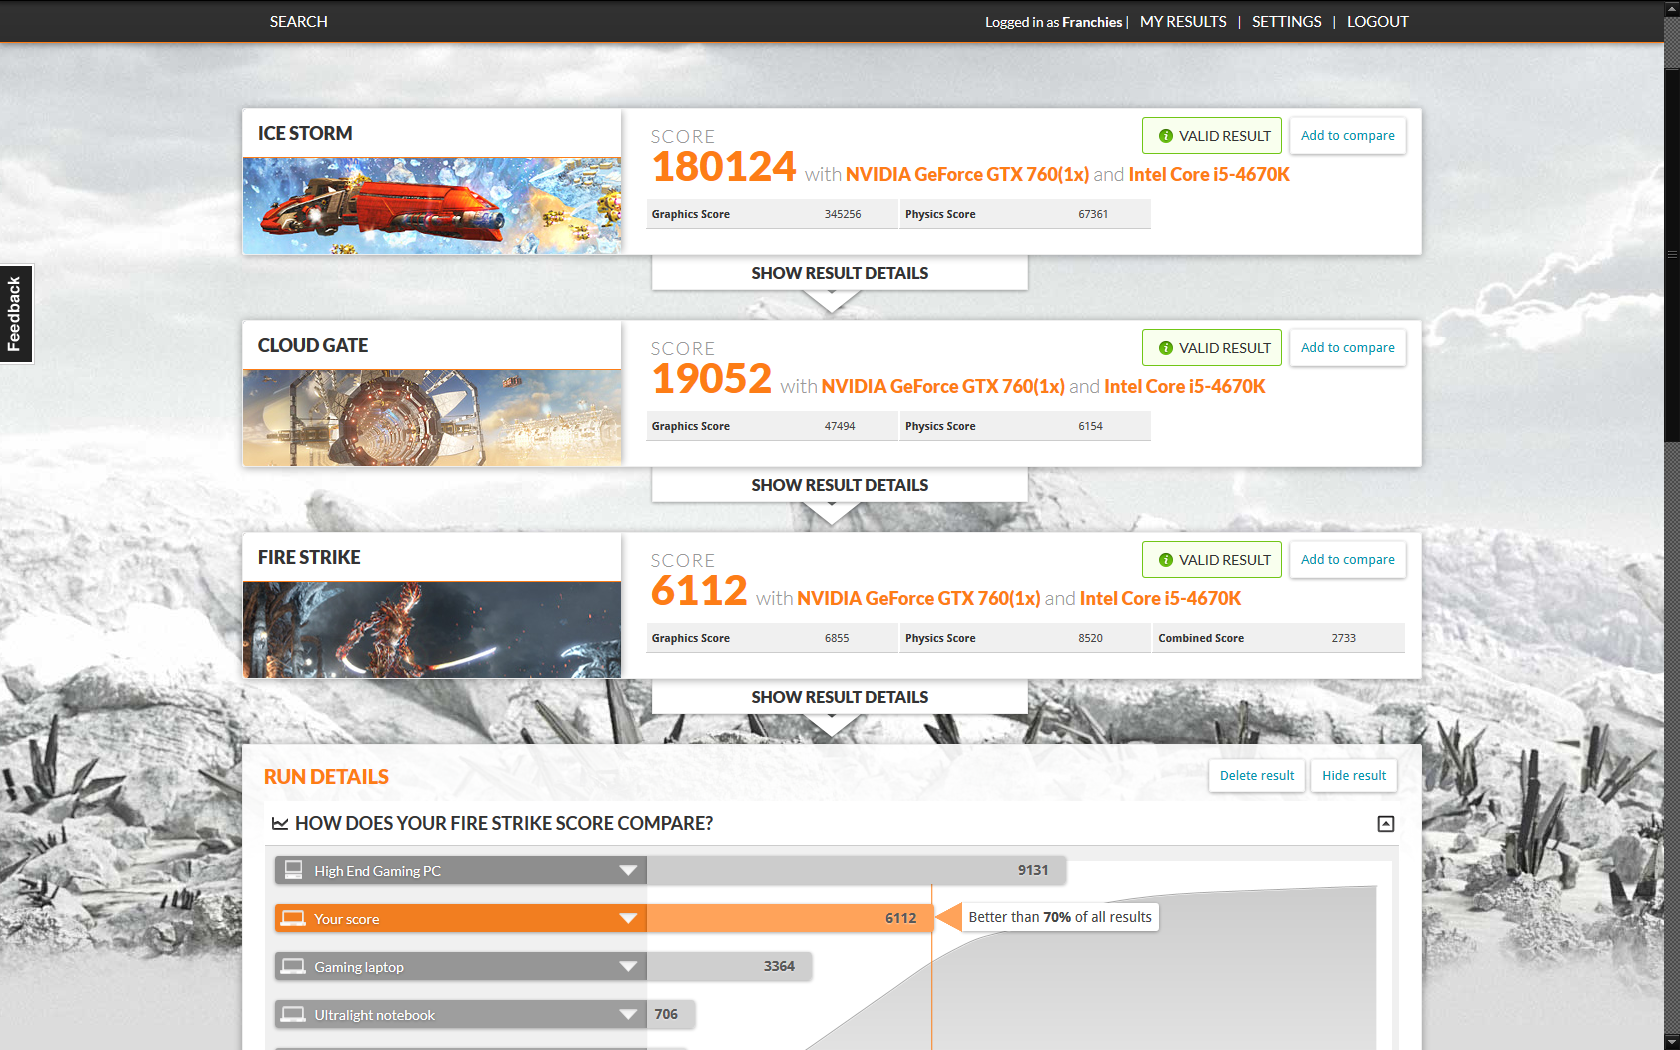
Task: Click Cloud Gate Graphics Score value 47494
Action: [x=840, y=426]
